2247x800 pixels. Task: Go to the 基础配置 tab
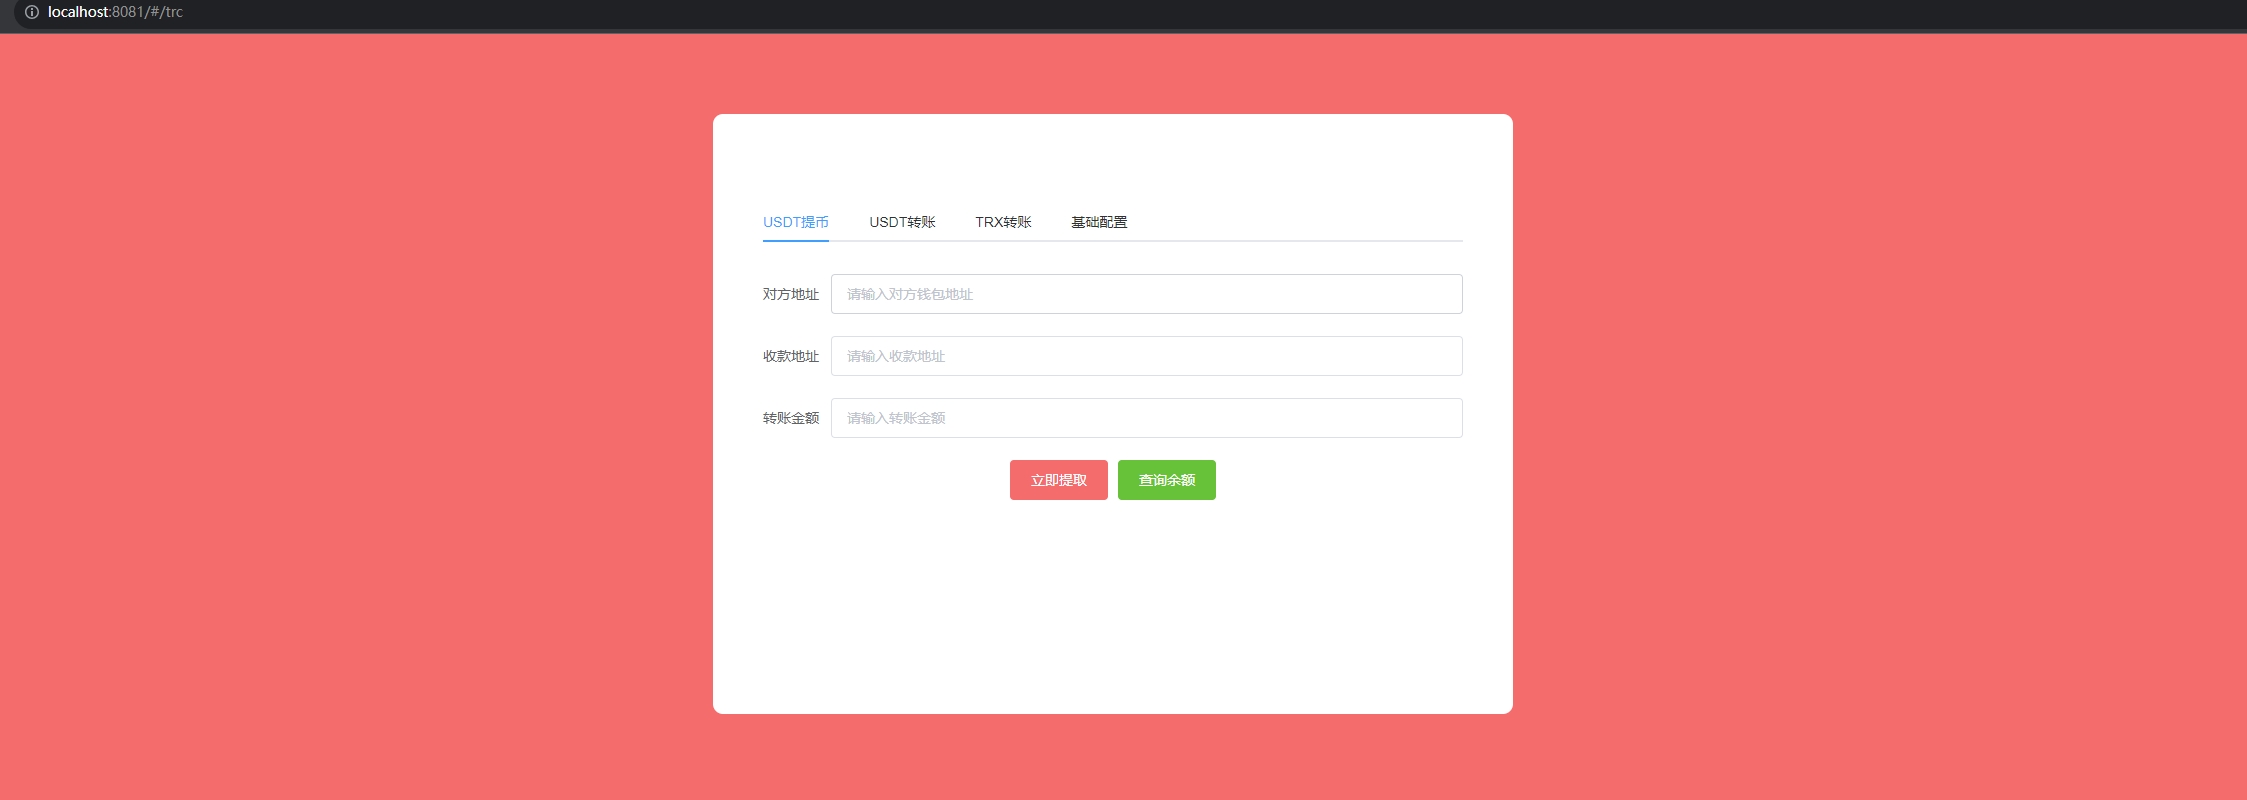pyautogui.click(x=1099, y=222)
